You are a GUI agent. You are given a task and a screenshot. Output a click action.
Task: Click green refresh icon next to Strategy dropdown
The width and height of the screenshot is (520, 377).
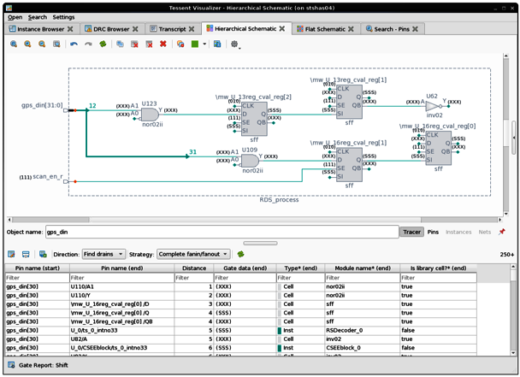241,254
